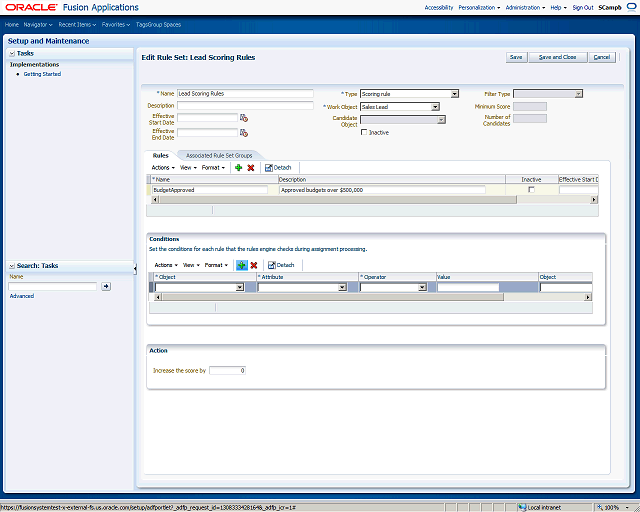
Task: Collapse the left Tasks pane splitter arrow
Action: pyautogui.click(x=135, y=268)
